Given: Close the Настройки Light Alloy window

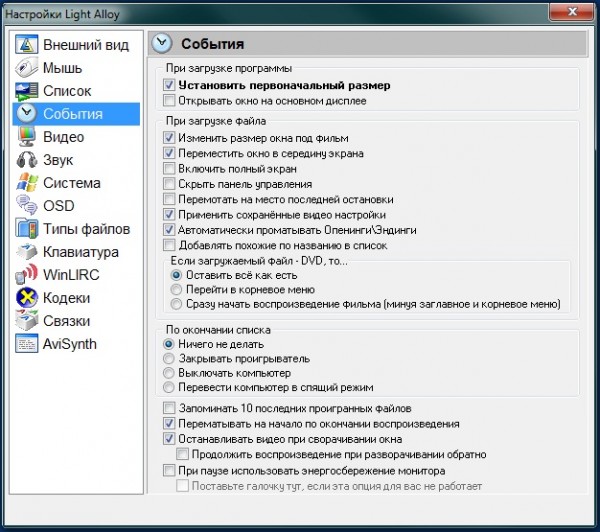Looking at the screenshot, I should point(572,12).
